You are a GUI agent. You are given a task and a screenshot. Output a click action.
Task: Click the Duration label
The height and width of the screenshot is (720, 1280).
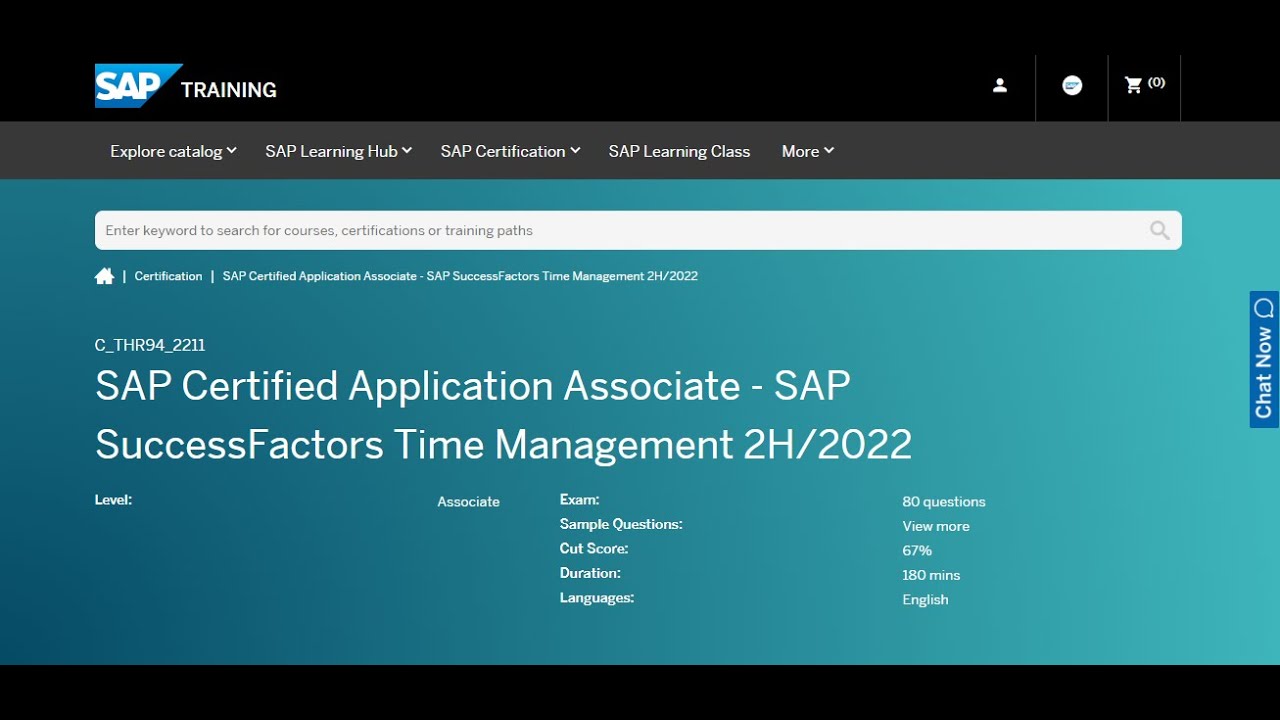tap(590, 573)
